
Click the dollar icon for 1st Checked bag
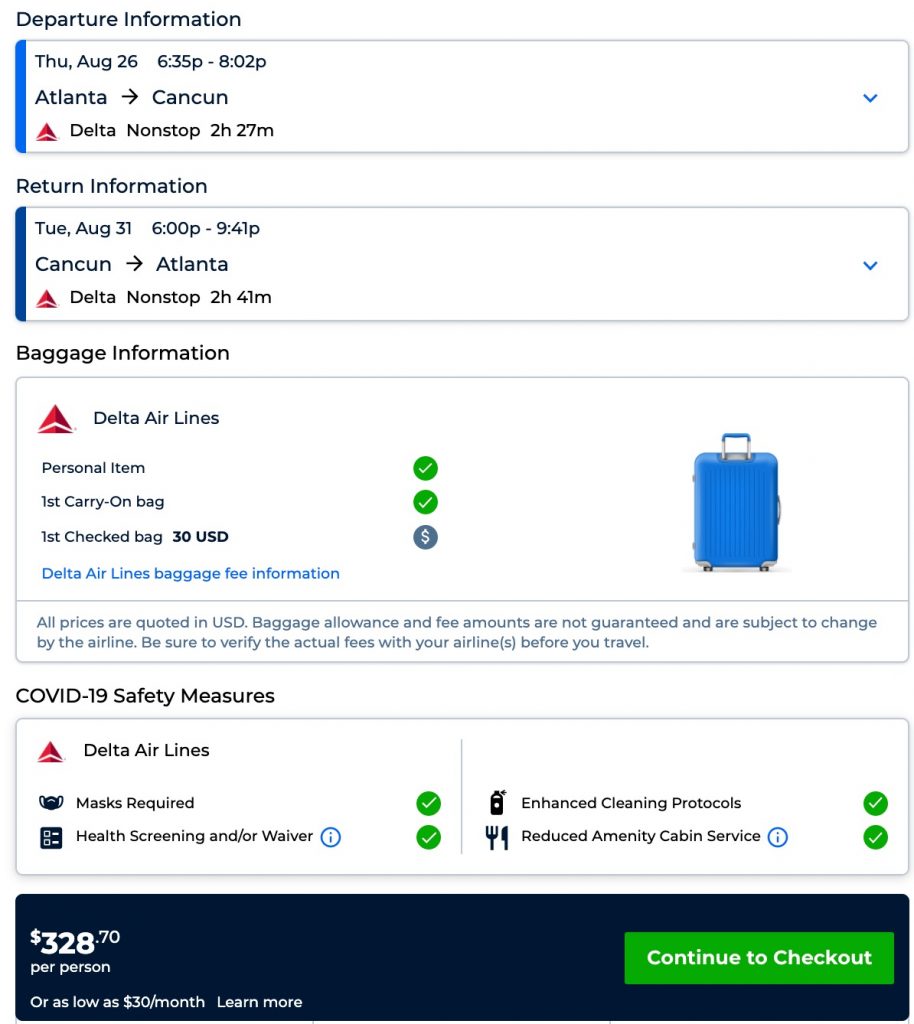pyautogui.click(x=426, y=537)
